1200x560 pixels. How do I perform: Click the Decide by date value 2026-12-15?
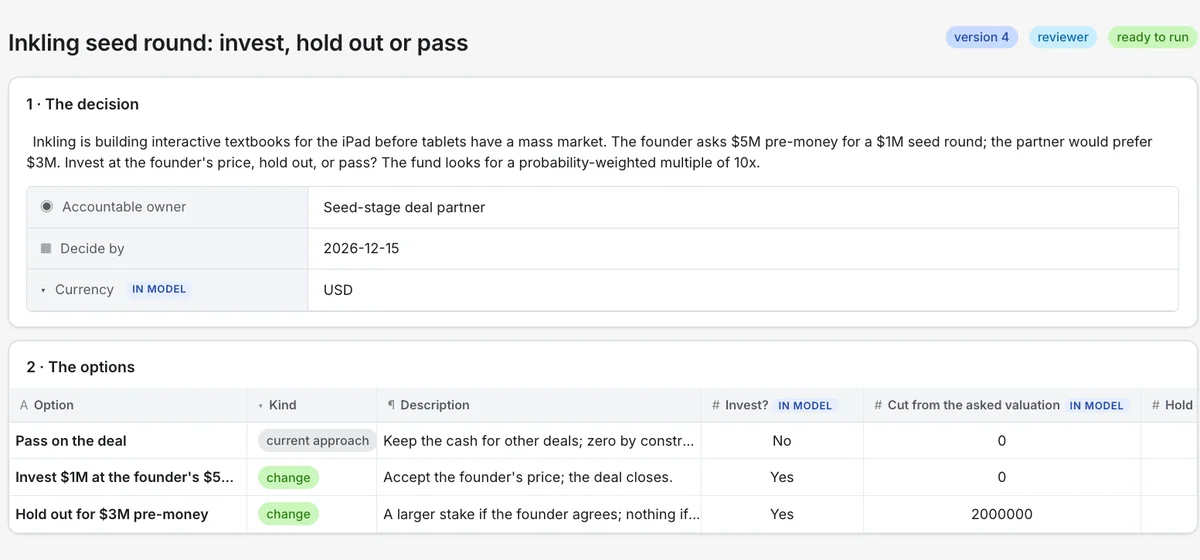pyautogui.click(x=361, y=248)
